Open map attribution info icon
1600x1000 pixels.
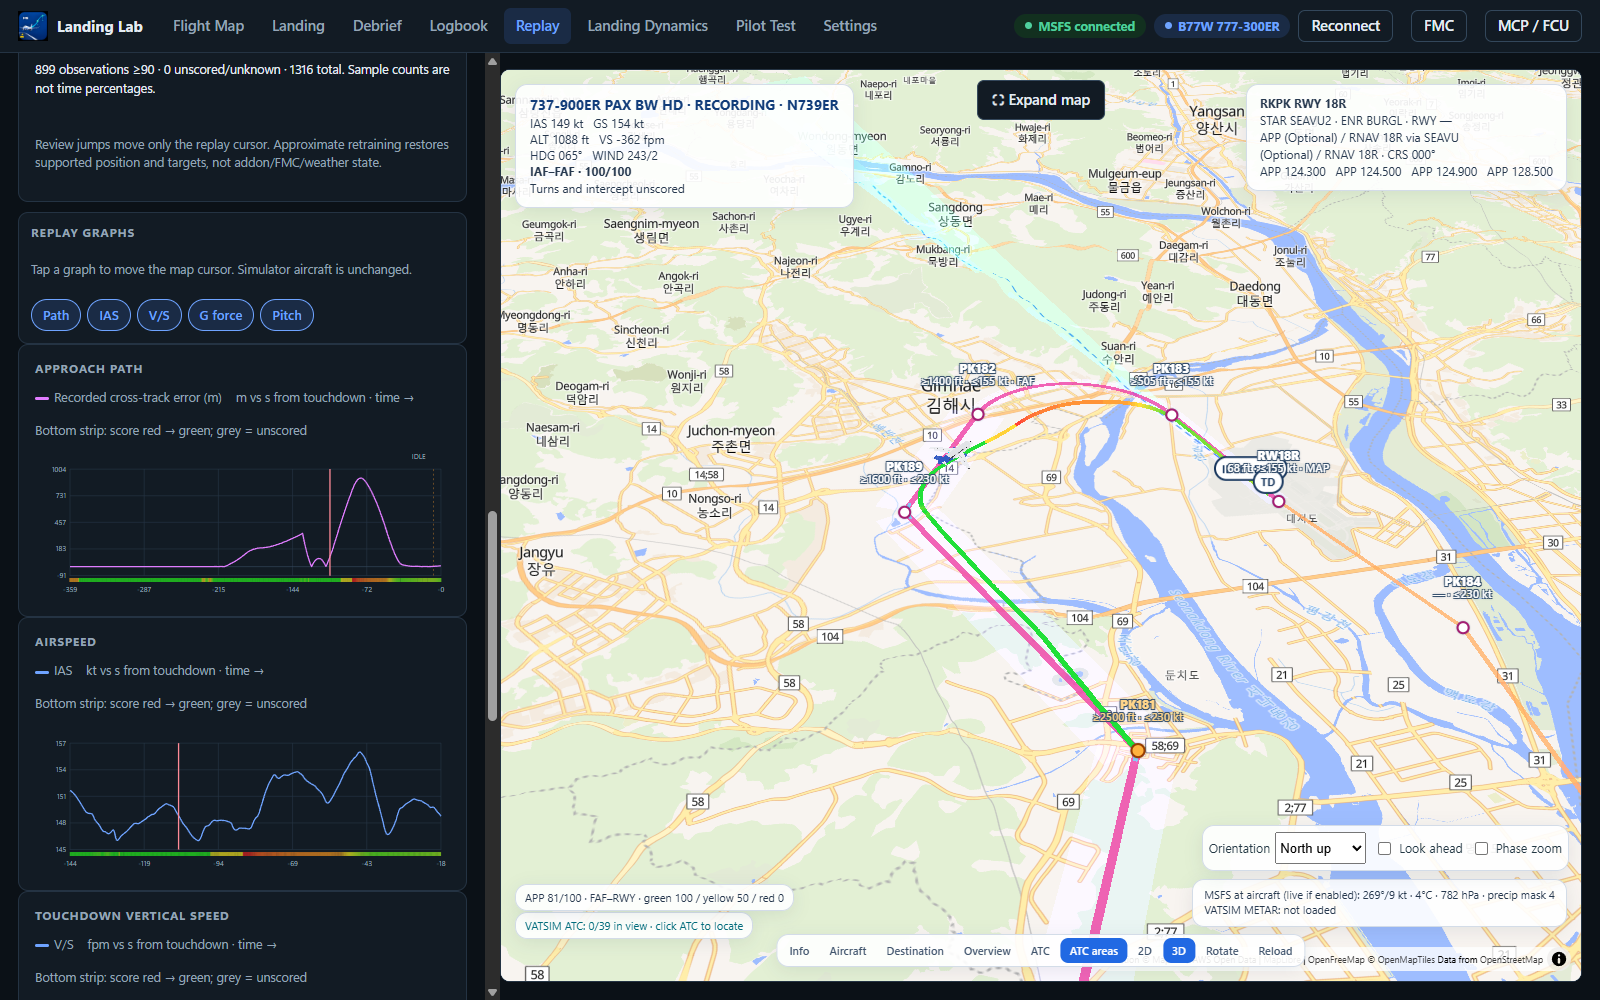point(1559,959)
